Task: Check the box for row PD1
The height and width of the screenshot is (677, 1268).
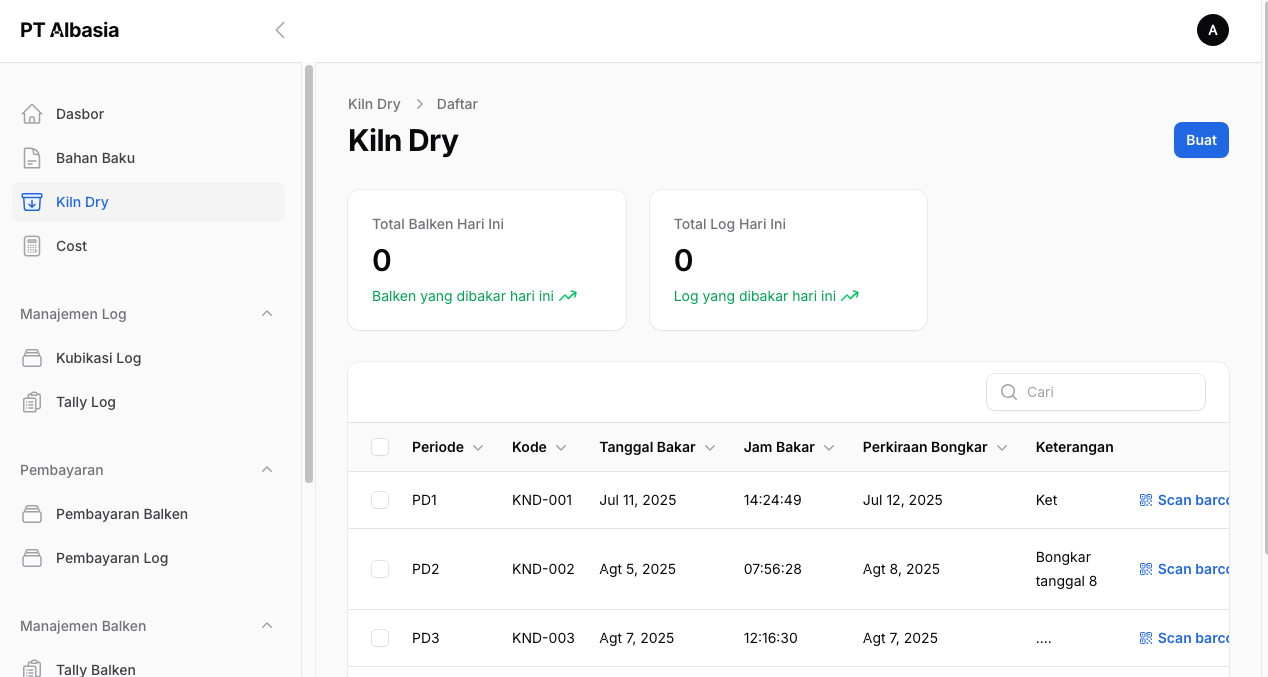Action: (x=380, y=500)
